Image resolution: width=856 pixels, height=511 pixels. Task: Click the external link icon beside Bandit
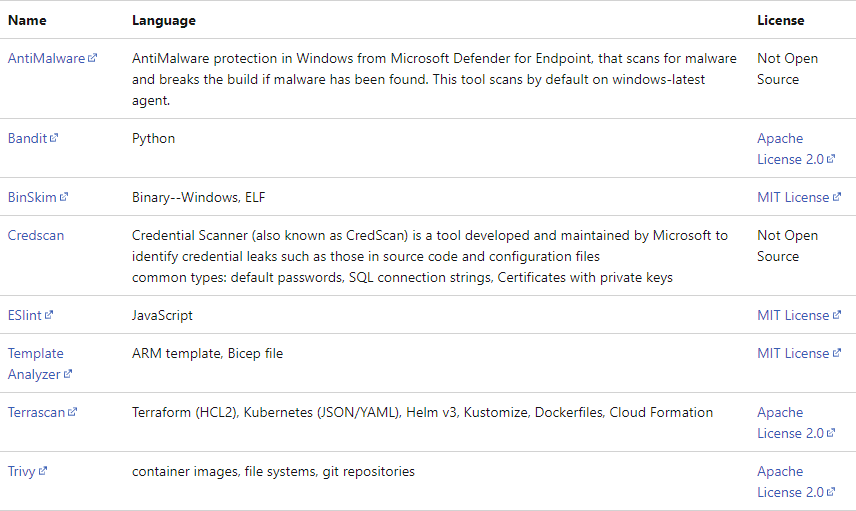pos(54,138)
